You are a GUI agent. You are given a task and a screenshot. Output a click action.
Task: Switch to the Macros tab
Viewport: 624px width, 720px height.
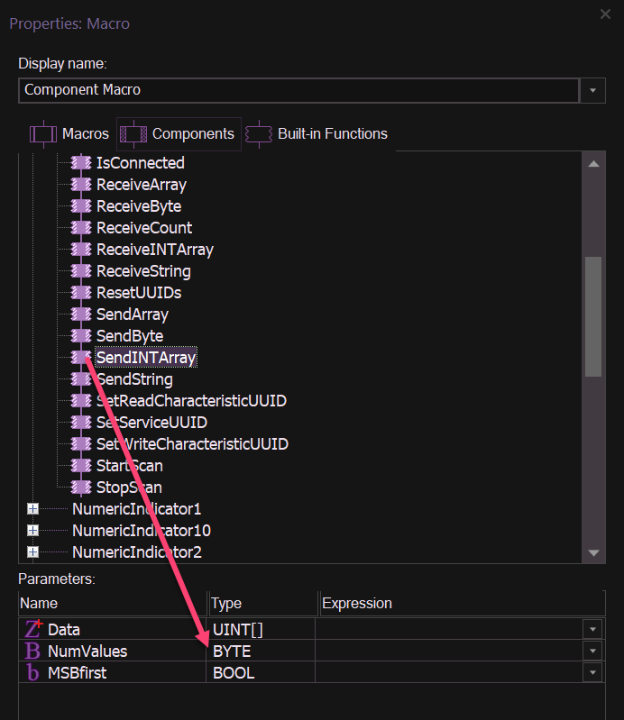[x=70, y=134]
